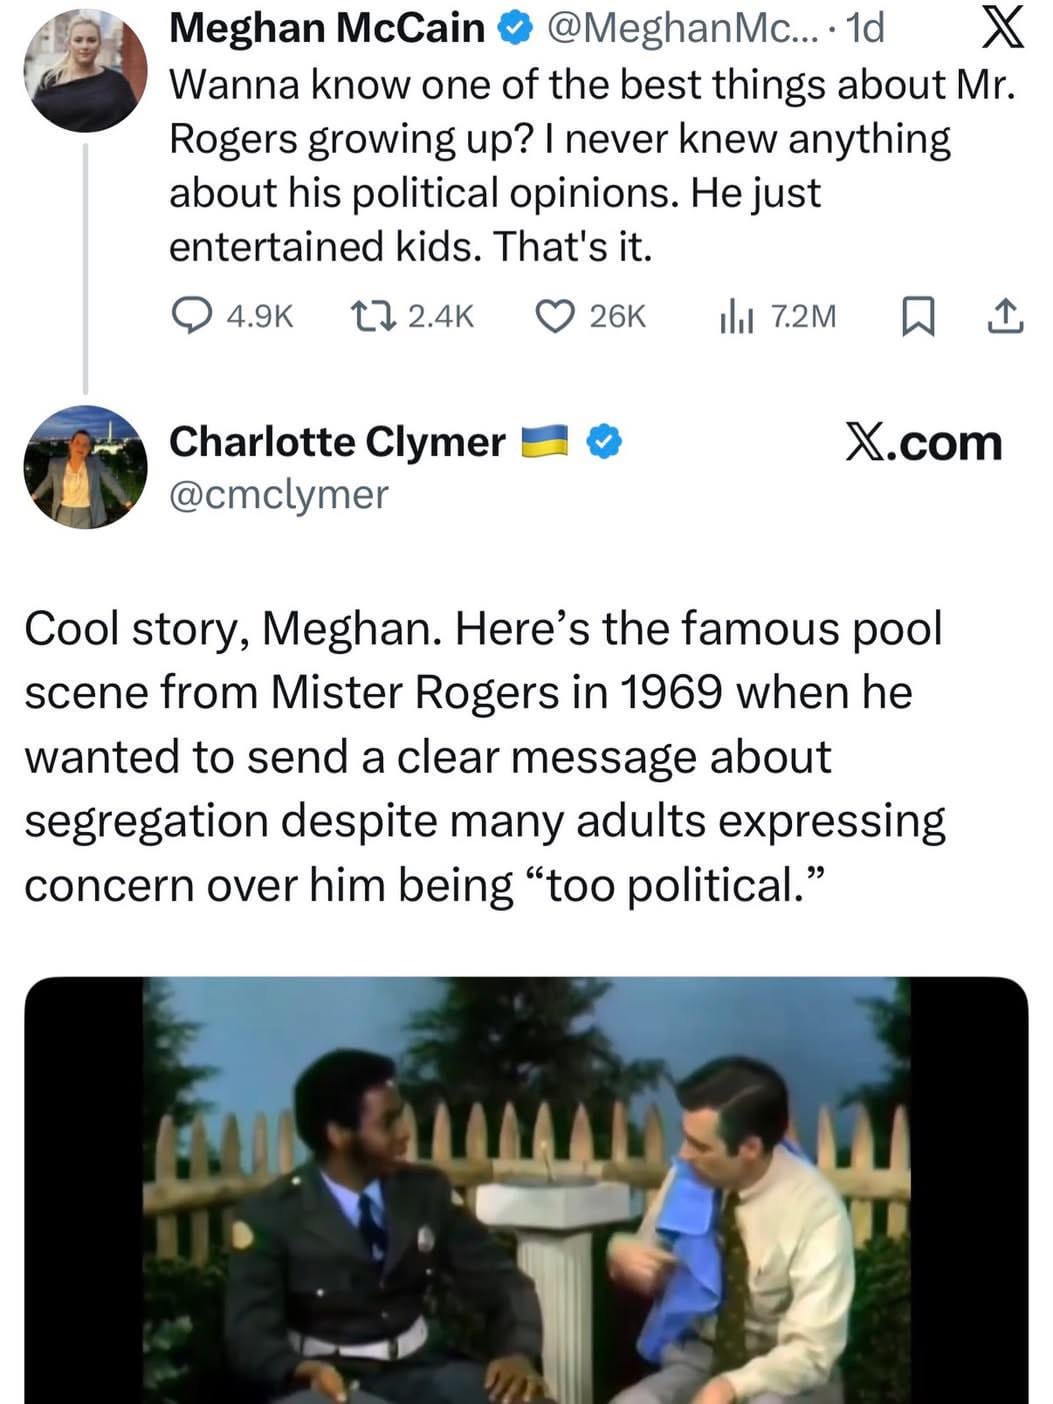Click the Meghan McCain display name
Image resolution: width=1053 pixels, height=1404 pixels.
tap(326, 28)
